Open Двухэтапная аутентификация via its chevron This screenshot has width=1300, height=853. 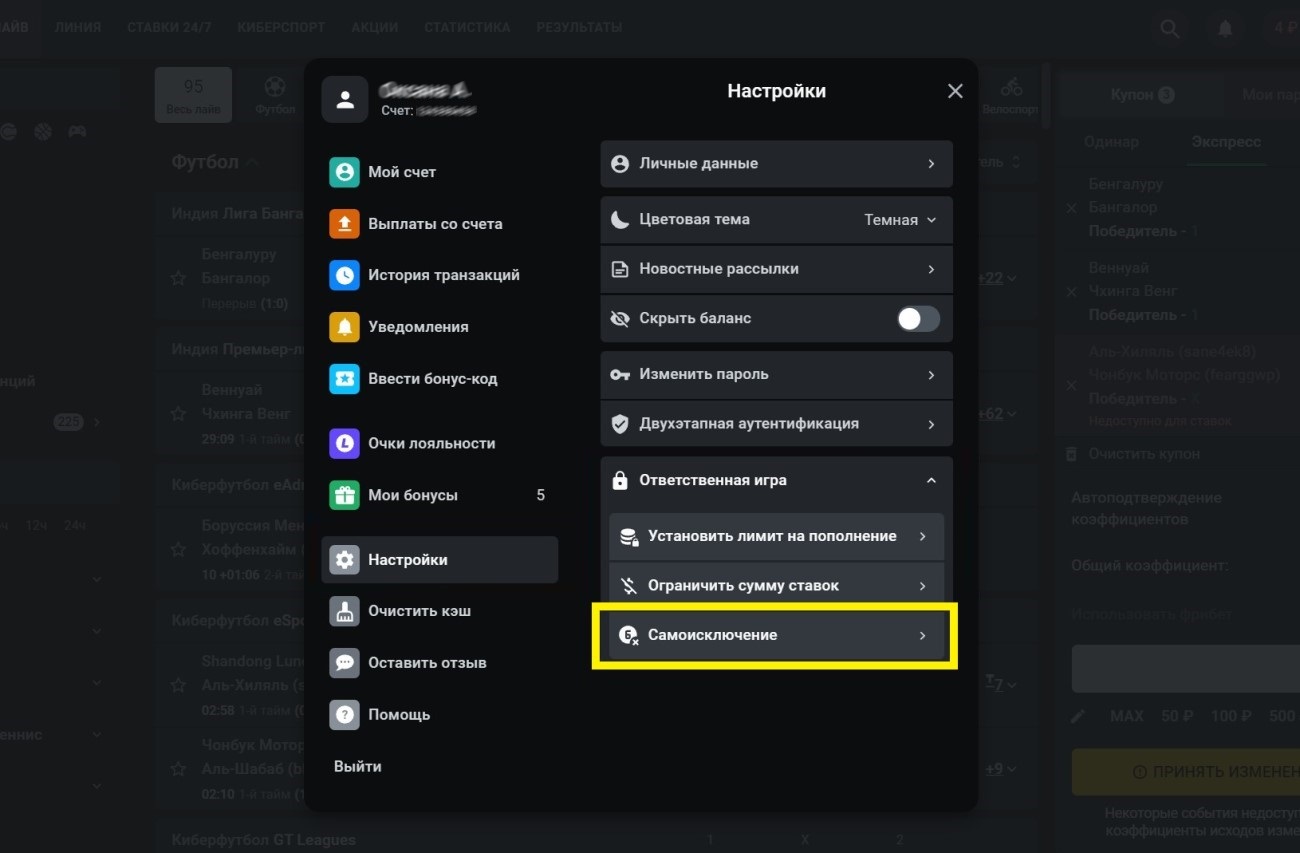pyautogui.click(x=931, y=424)
